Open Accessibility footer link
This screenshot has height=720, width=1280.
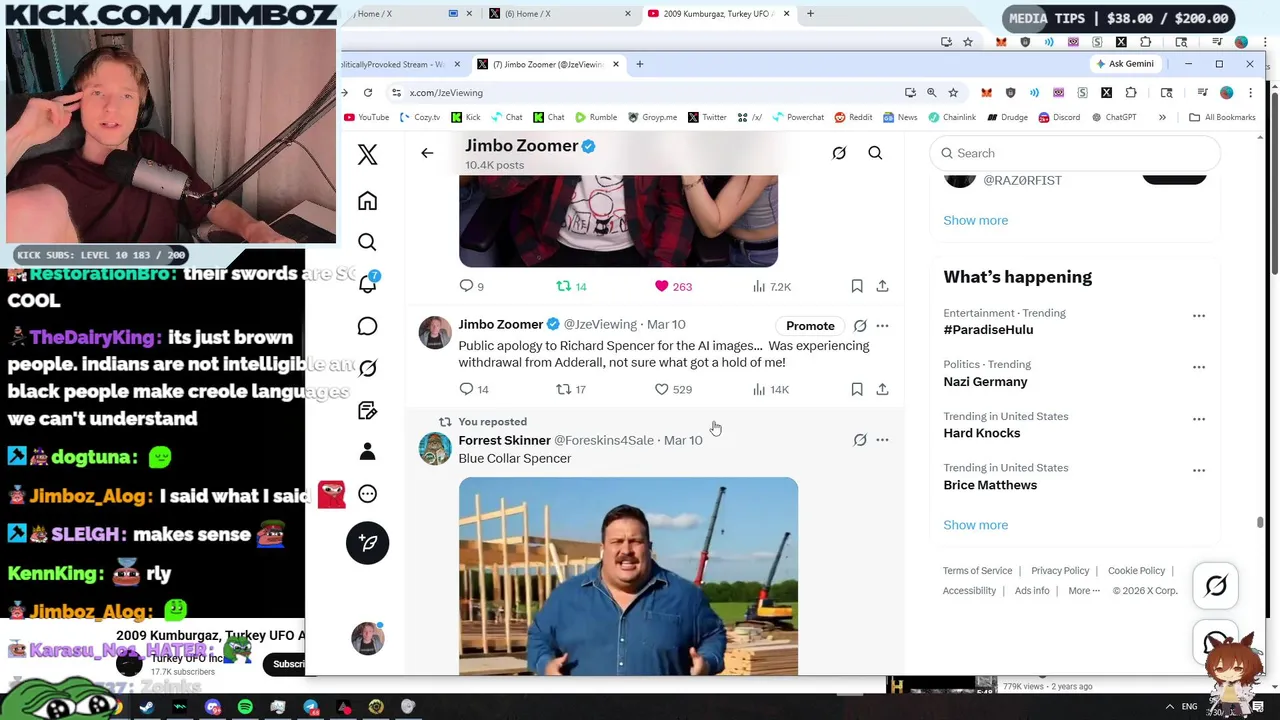point(969,591)
